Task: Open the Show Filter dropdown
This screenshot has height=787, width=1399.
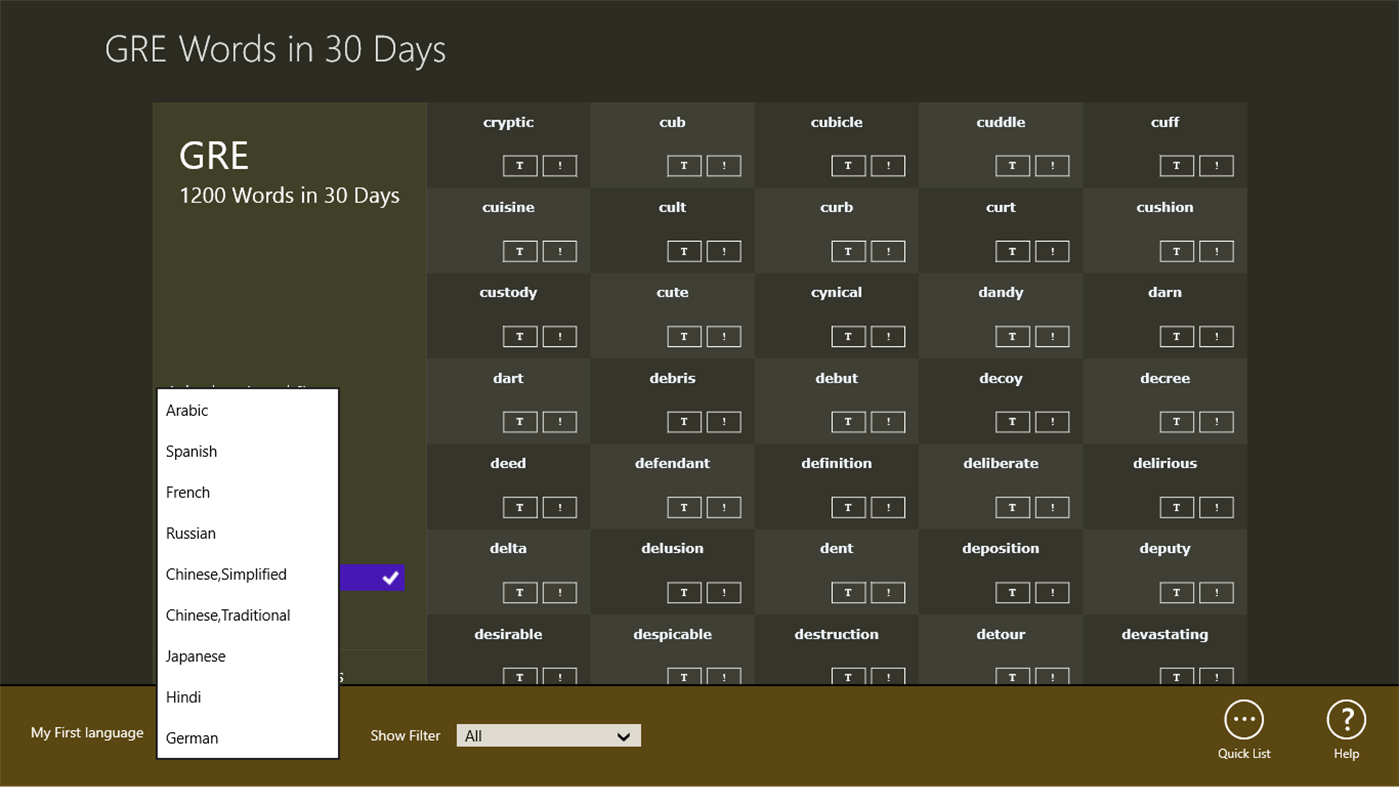Action: 548,735
